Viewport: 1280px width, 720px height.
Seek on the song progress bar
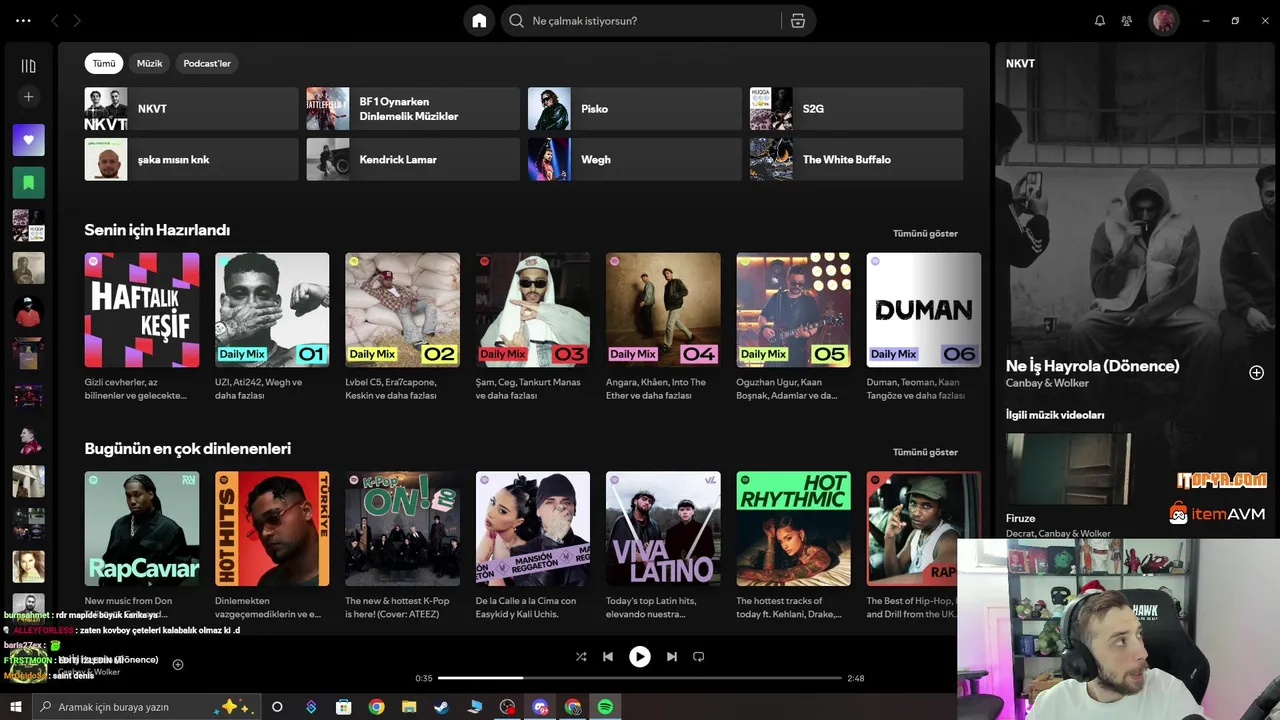click(x=640, y=678)
